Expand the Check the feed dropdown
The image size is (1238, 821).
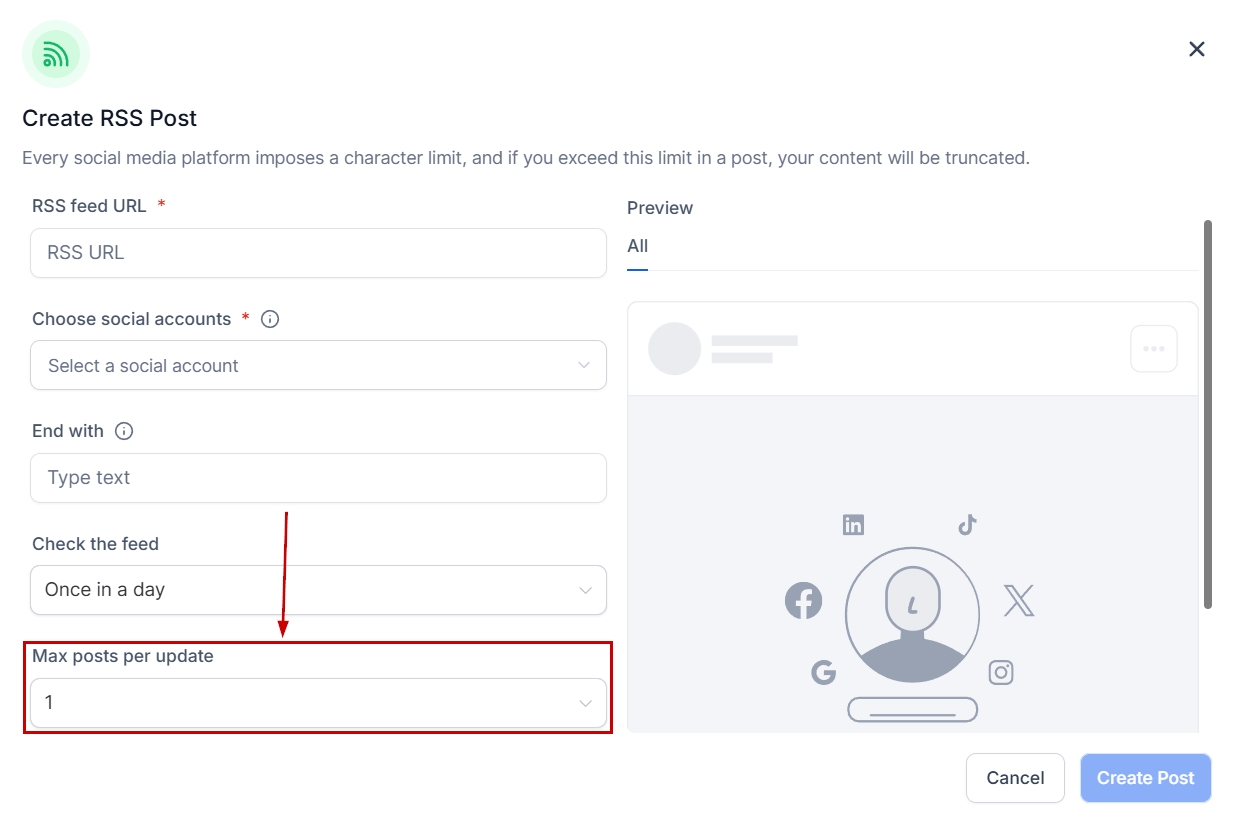(318, 590)
